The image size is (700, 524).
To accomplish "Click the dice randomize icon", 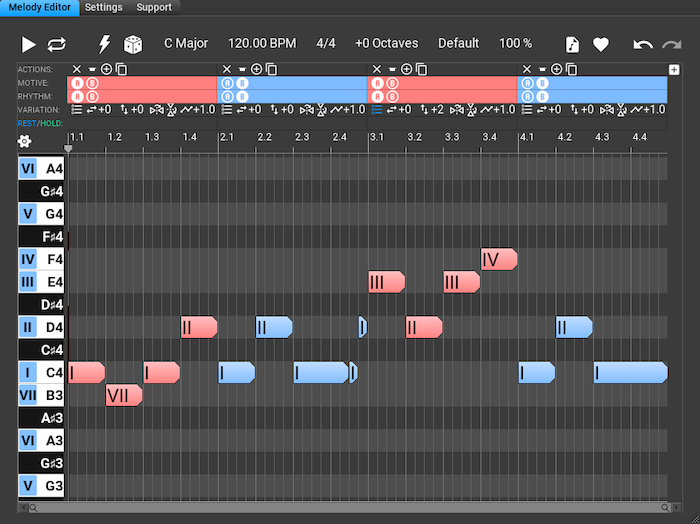I will pyautogui.click(x=132, y=44).
